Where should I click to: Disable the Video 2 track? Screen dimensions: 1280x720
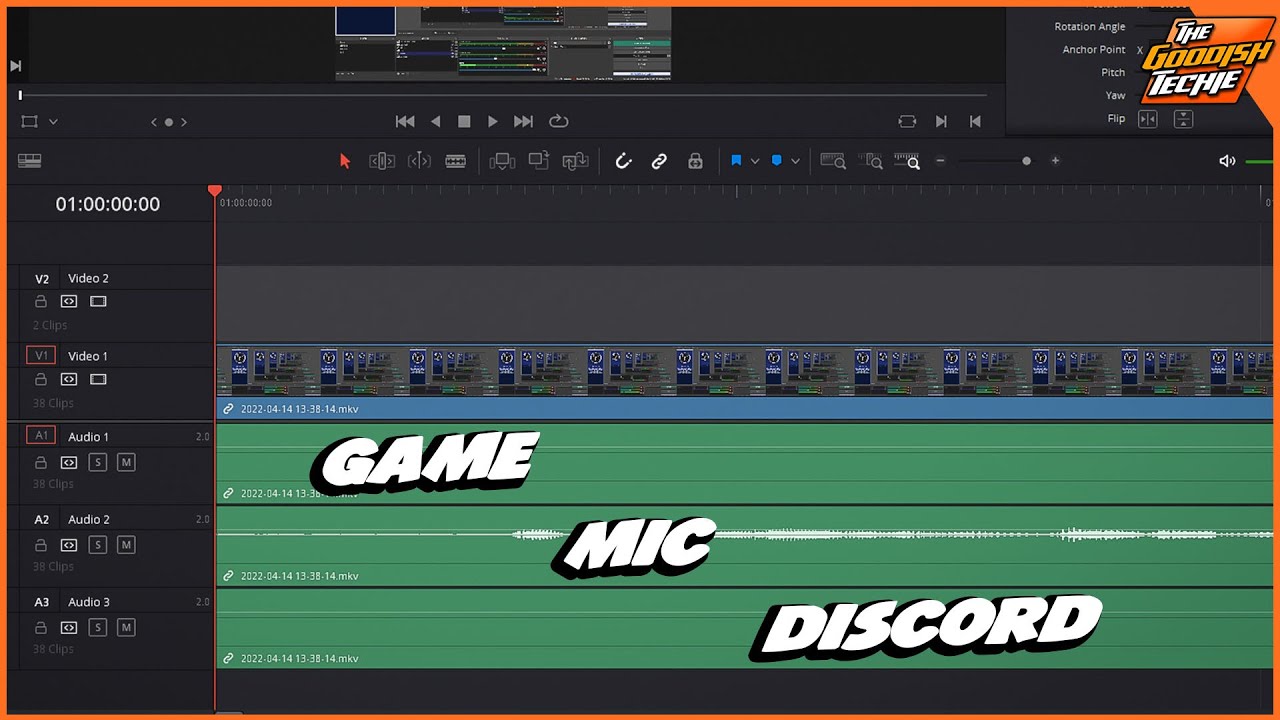coord(98,301)
